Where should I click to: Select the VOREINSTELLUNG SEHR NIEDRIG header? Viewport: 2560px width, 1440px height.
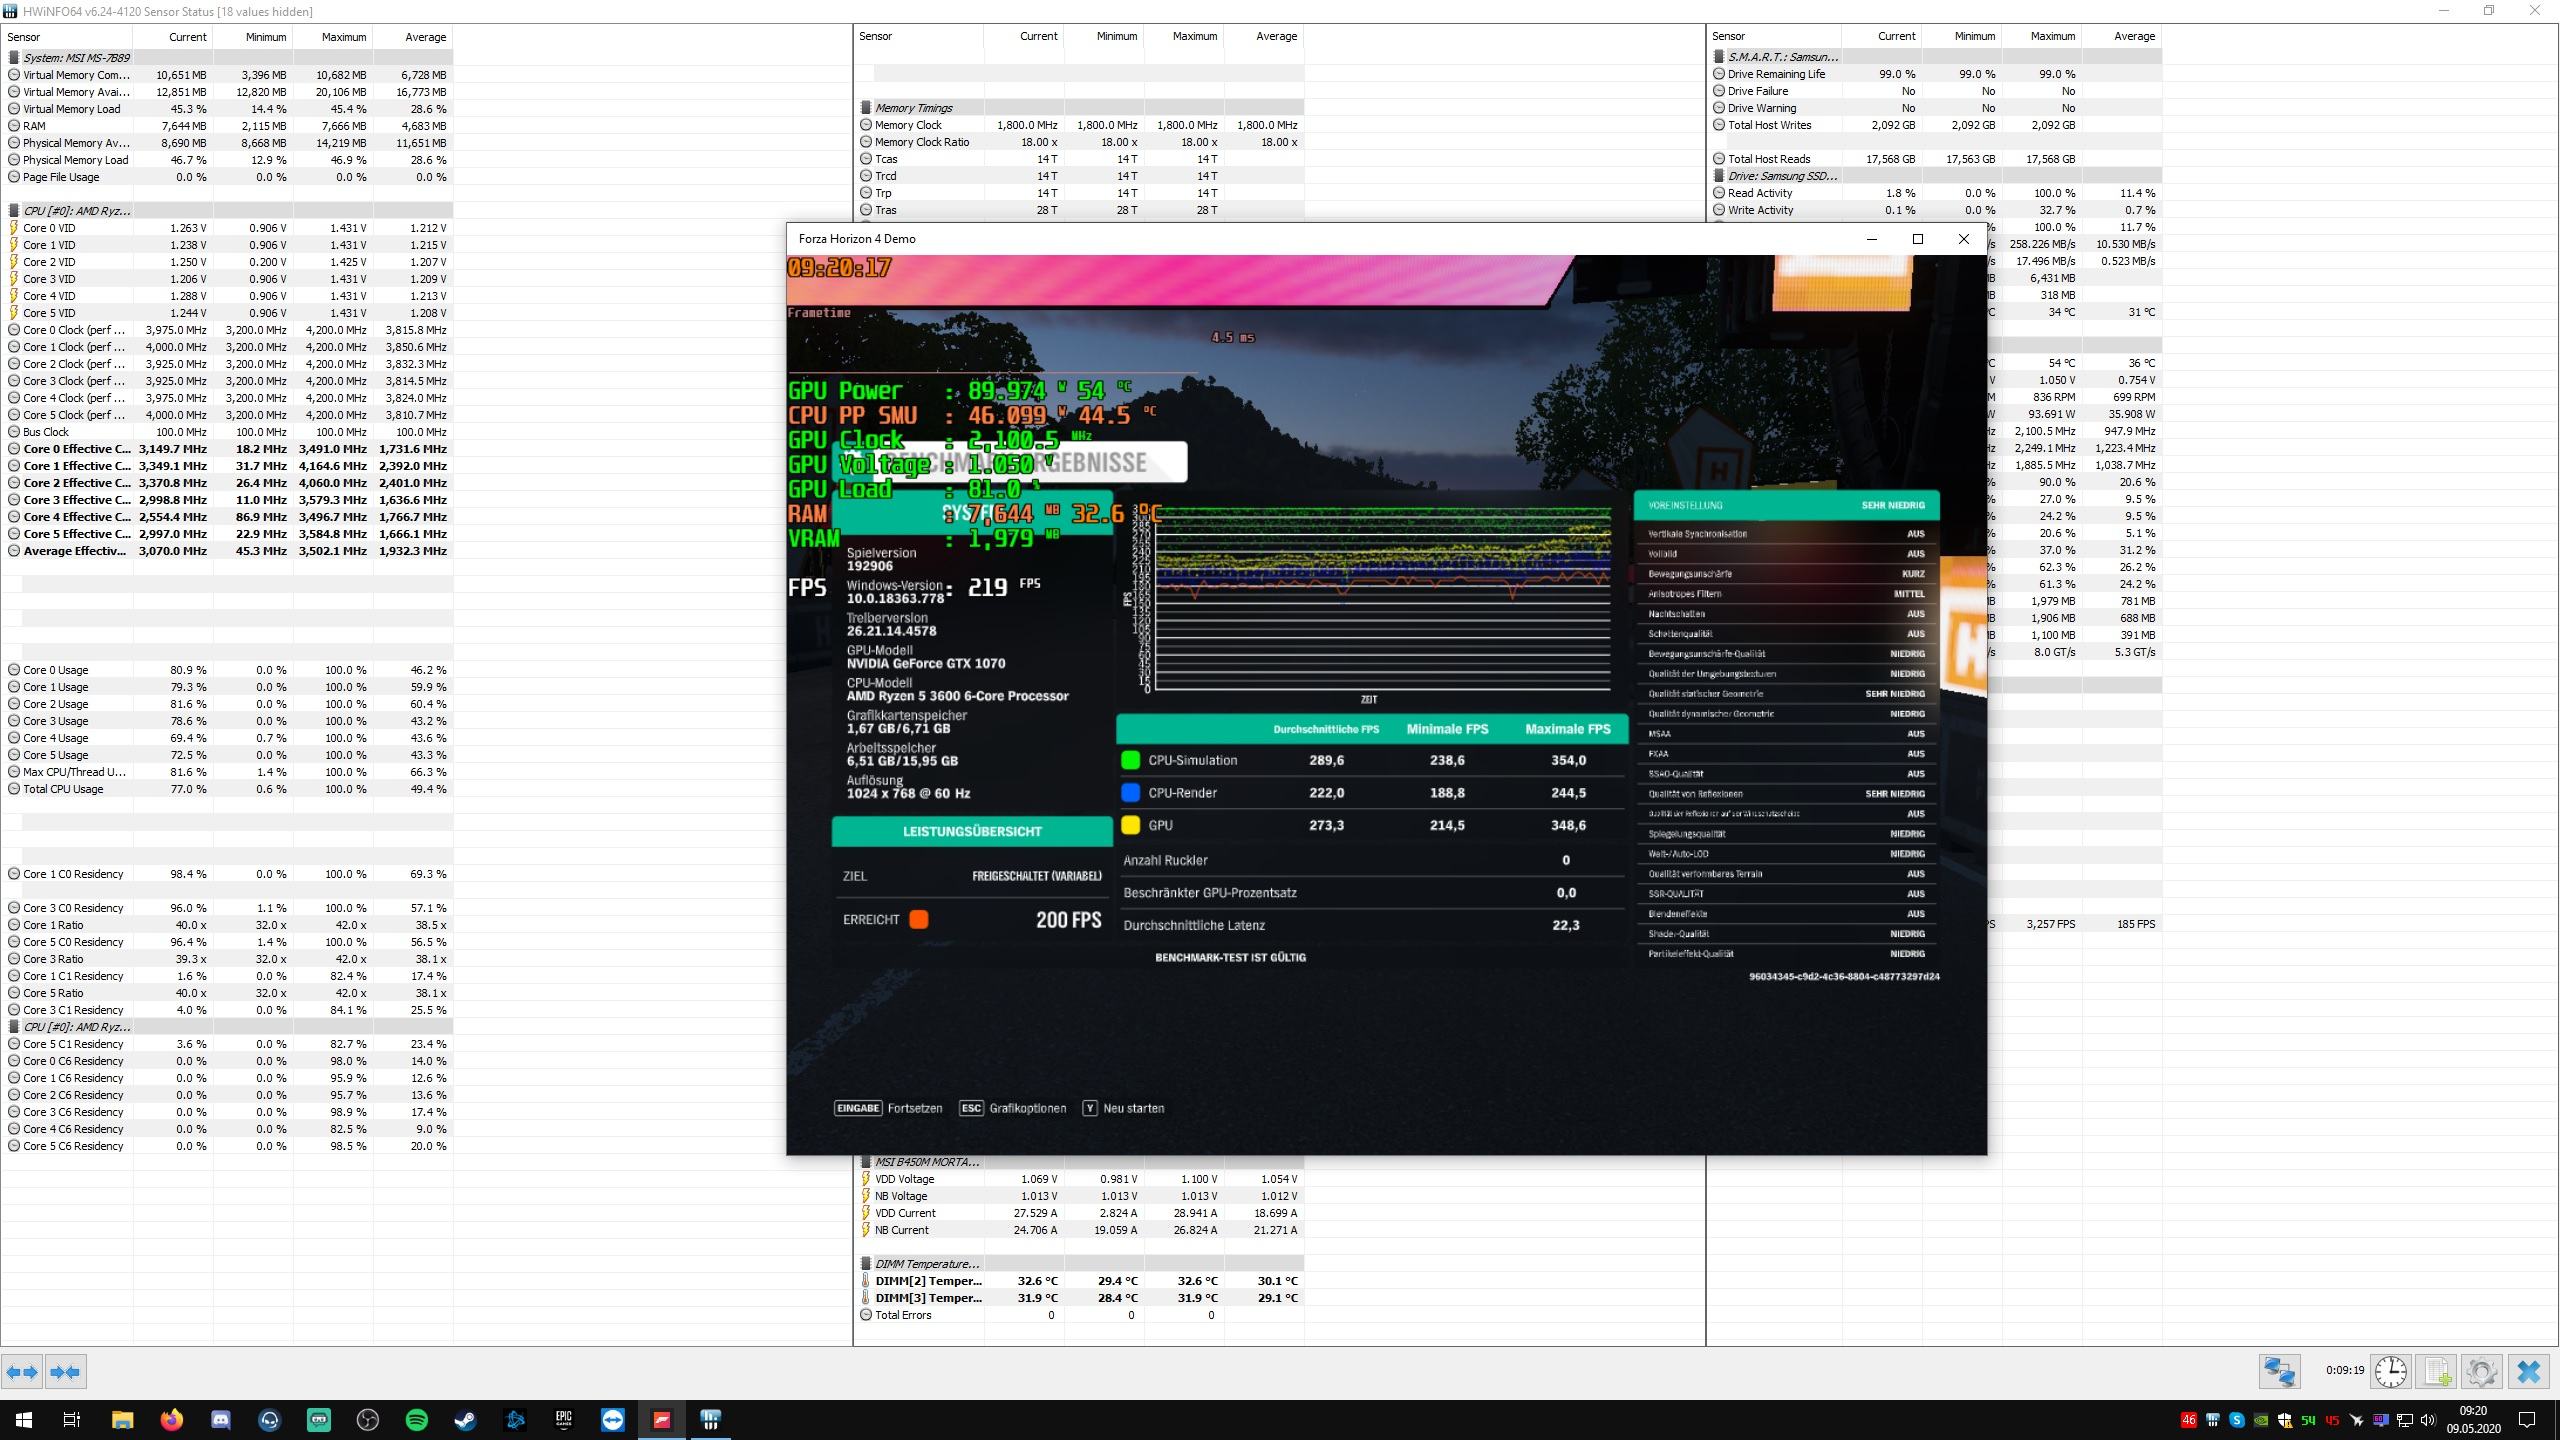click(x=1786, y=505)
